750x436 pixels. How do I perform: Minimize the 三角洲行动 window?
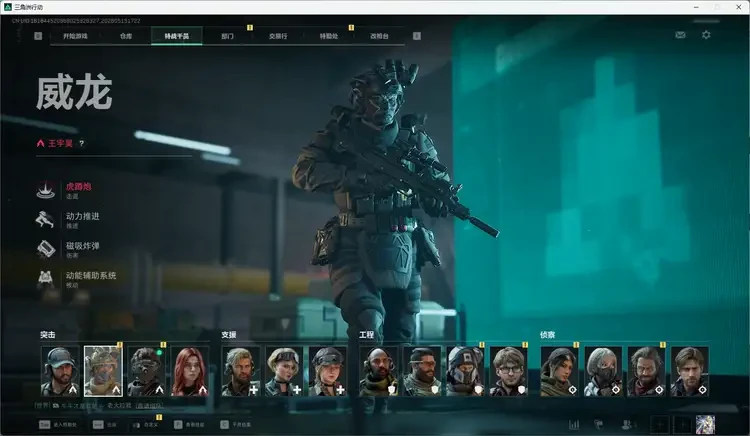point(696,7)
